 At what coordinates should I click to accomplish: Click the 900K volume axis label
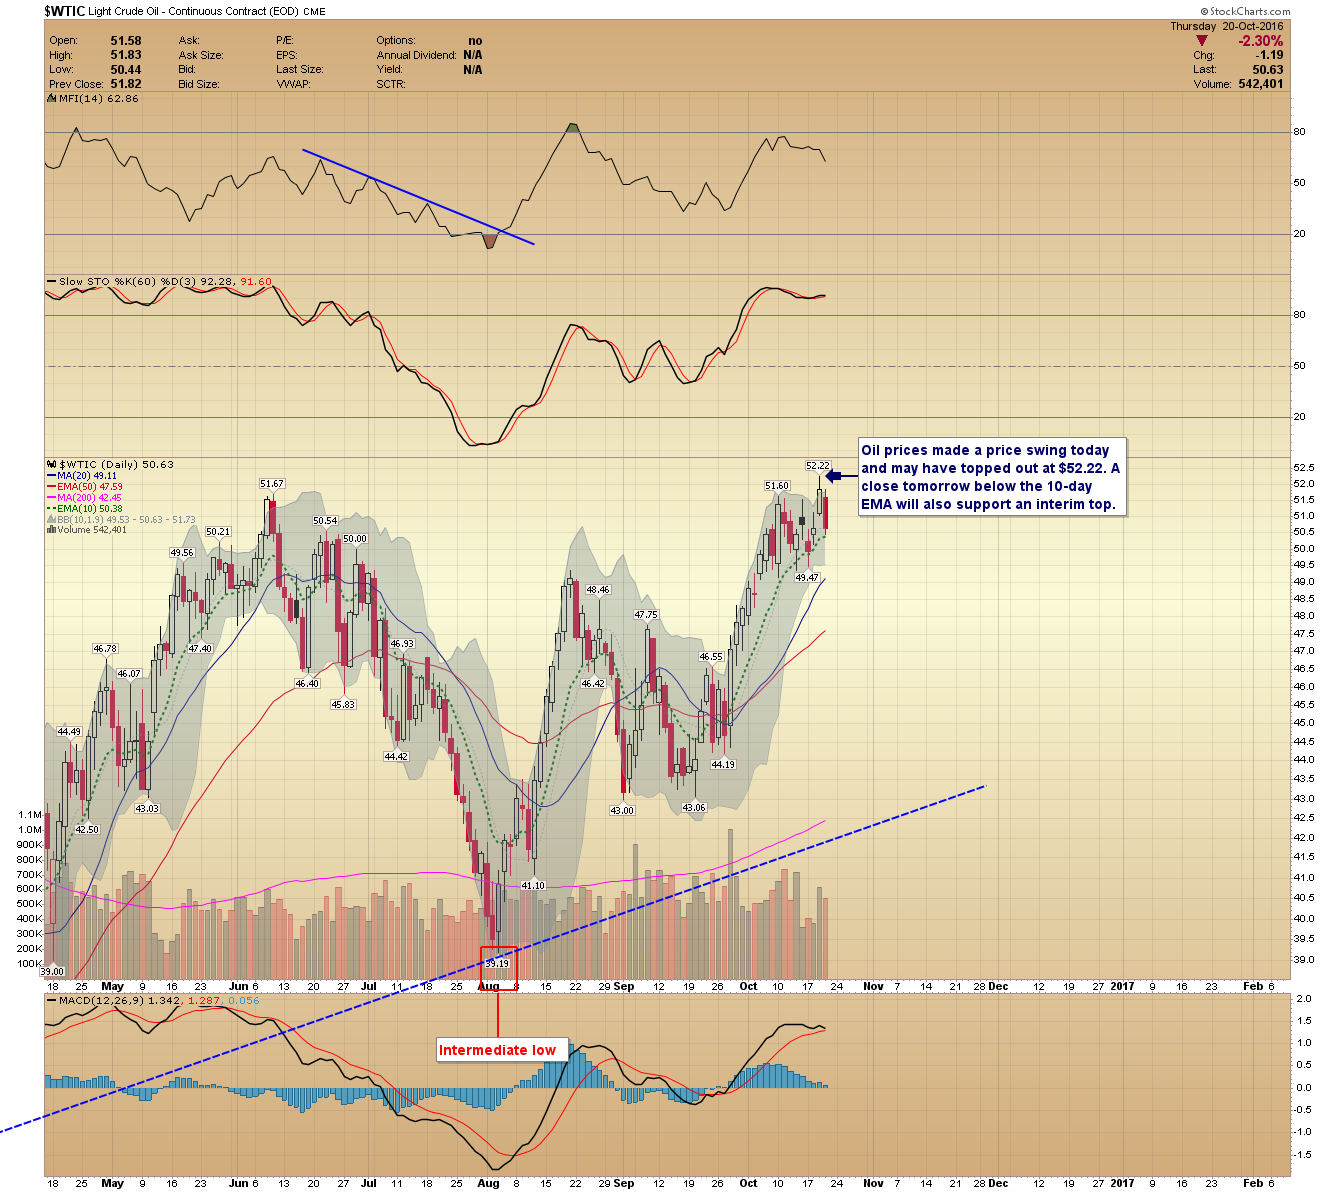point(29,845)
